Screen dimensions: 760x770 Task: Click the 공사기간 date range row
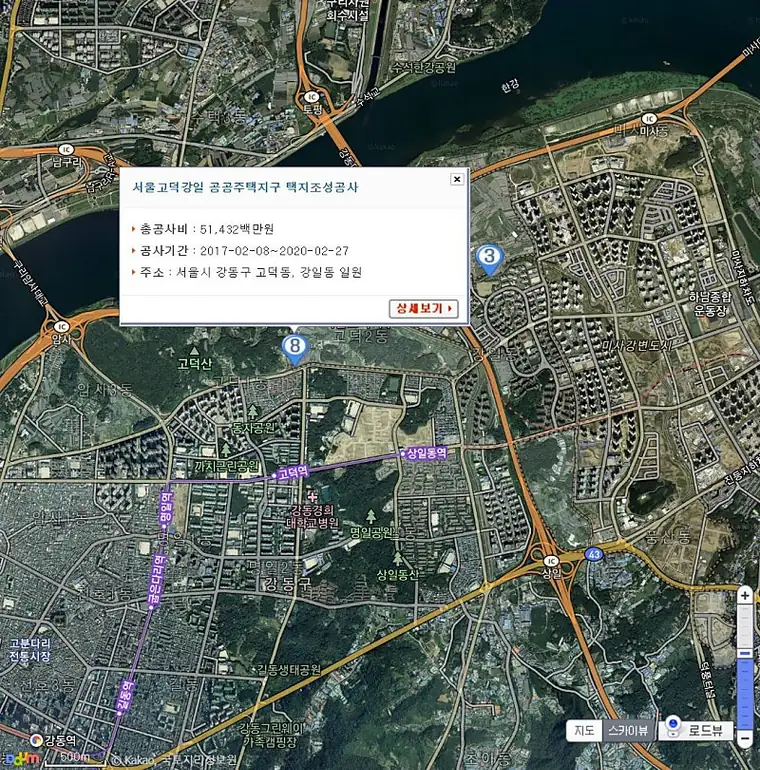pyautogui.click(x=240, y=251)
